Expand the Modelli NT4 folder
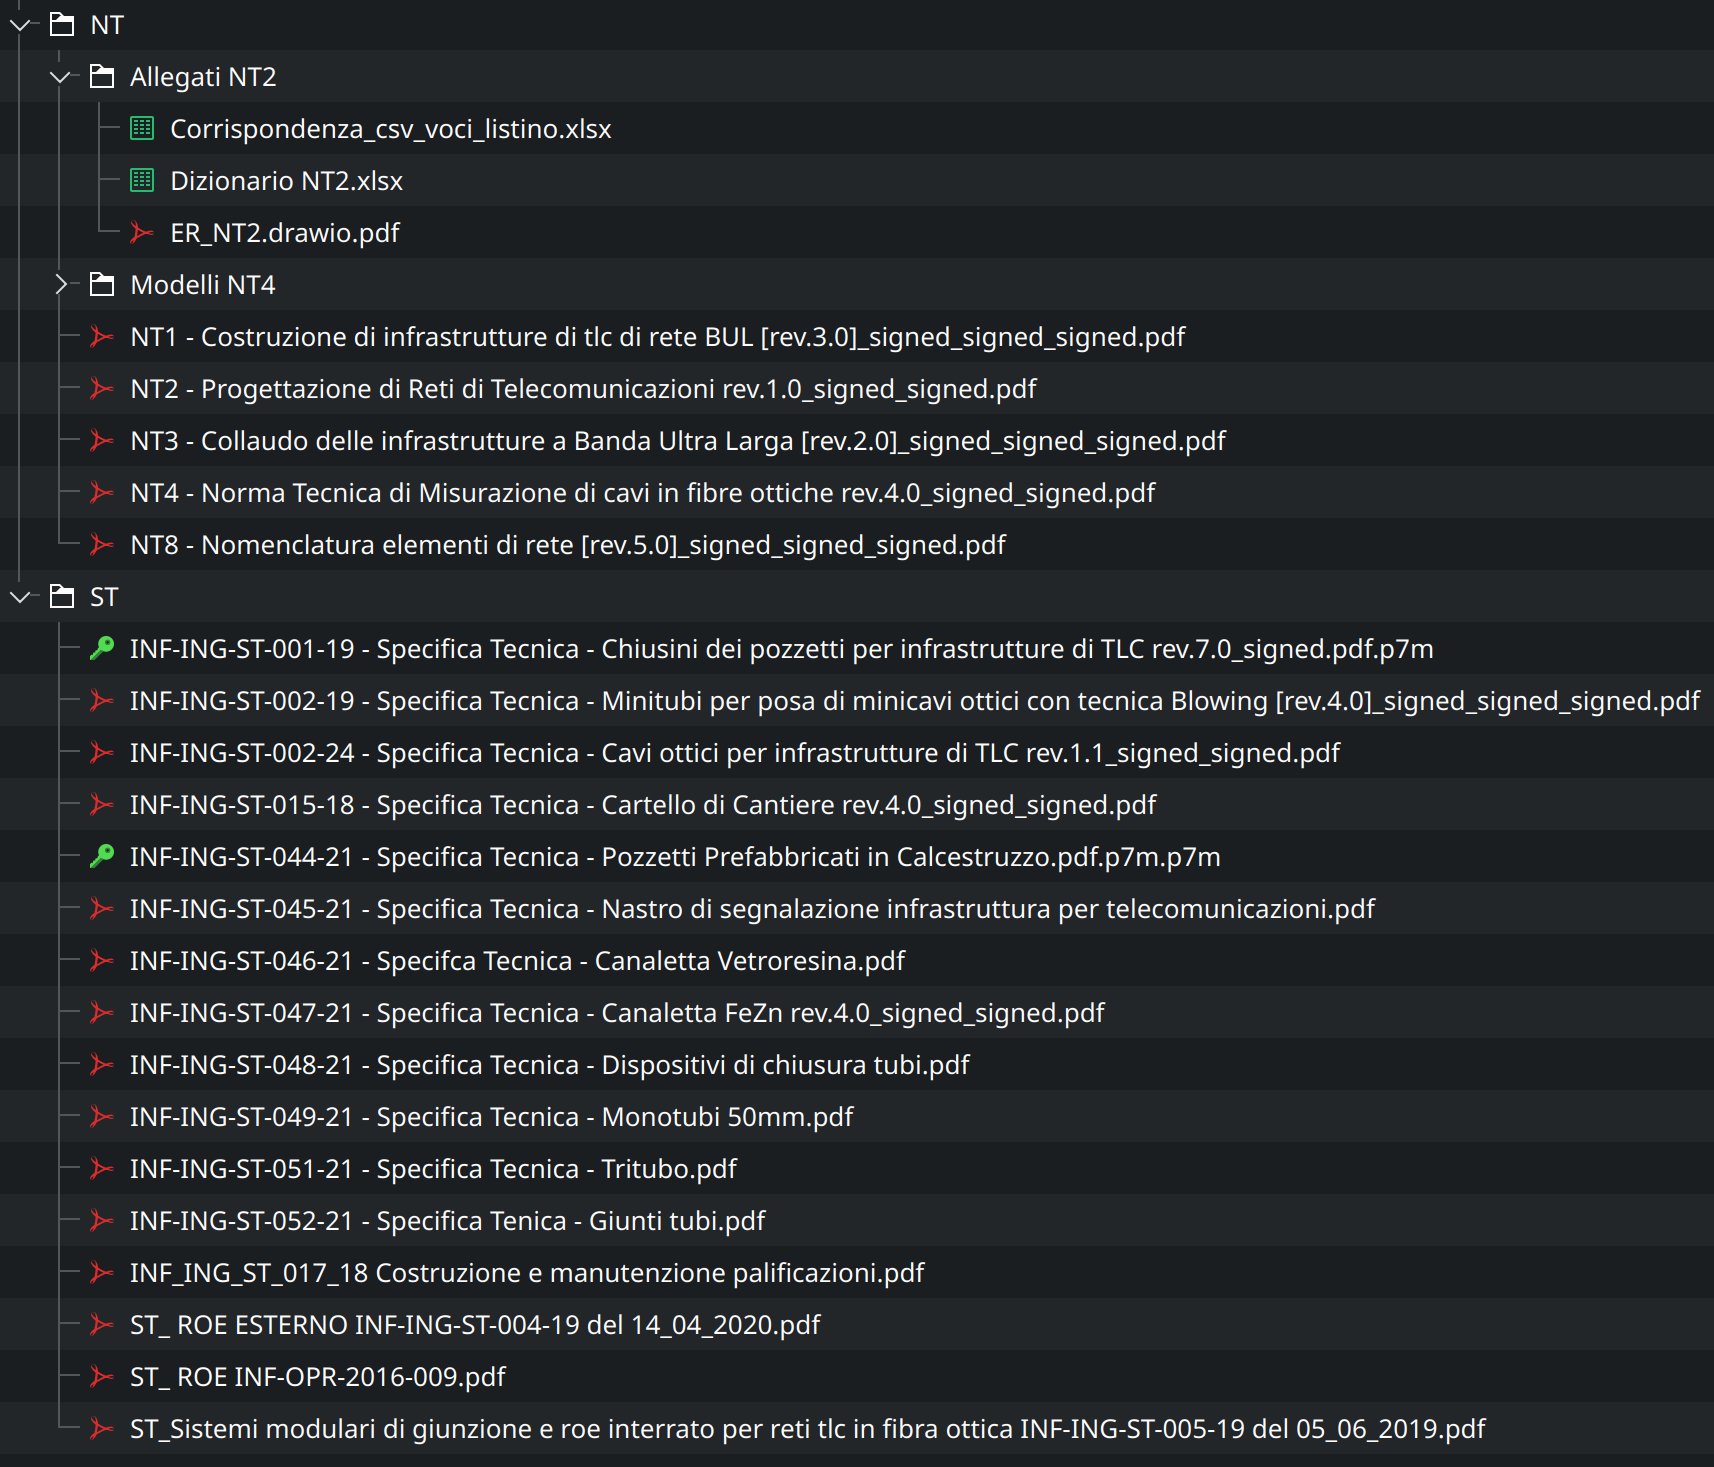Image resolution: width=1714 pixels, height=1467 pixels. pyautogui.click(x=61, y=285)
